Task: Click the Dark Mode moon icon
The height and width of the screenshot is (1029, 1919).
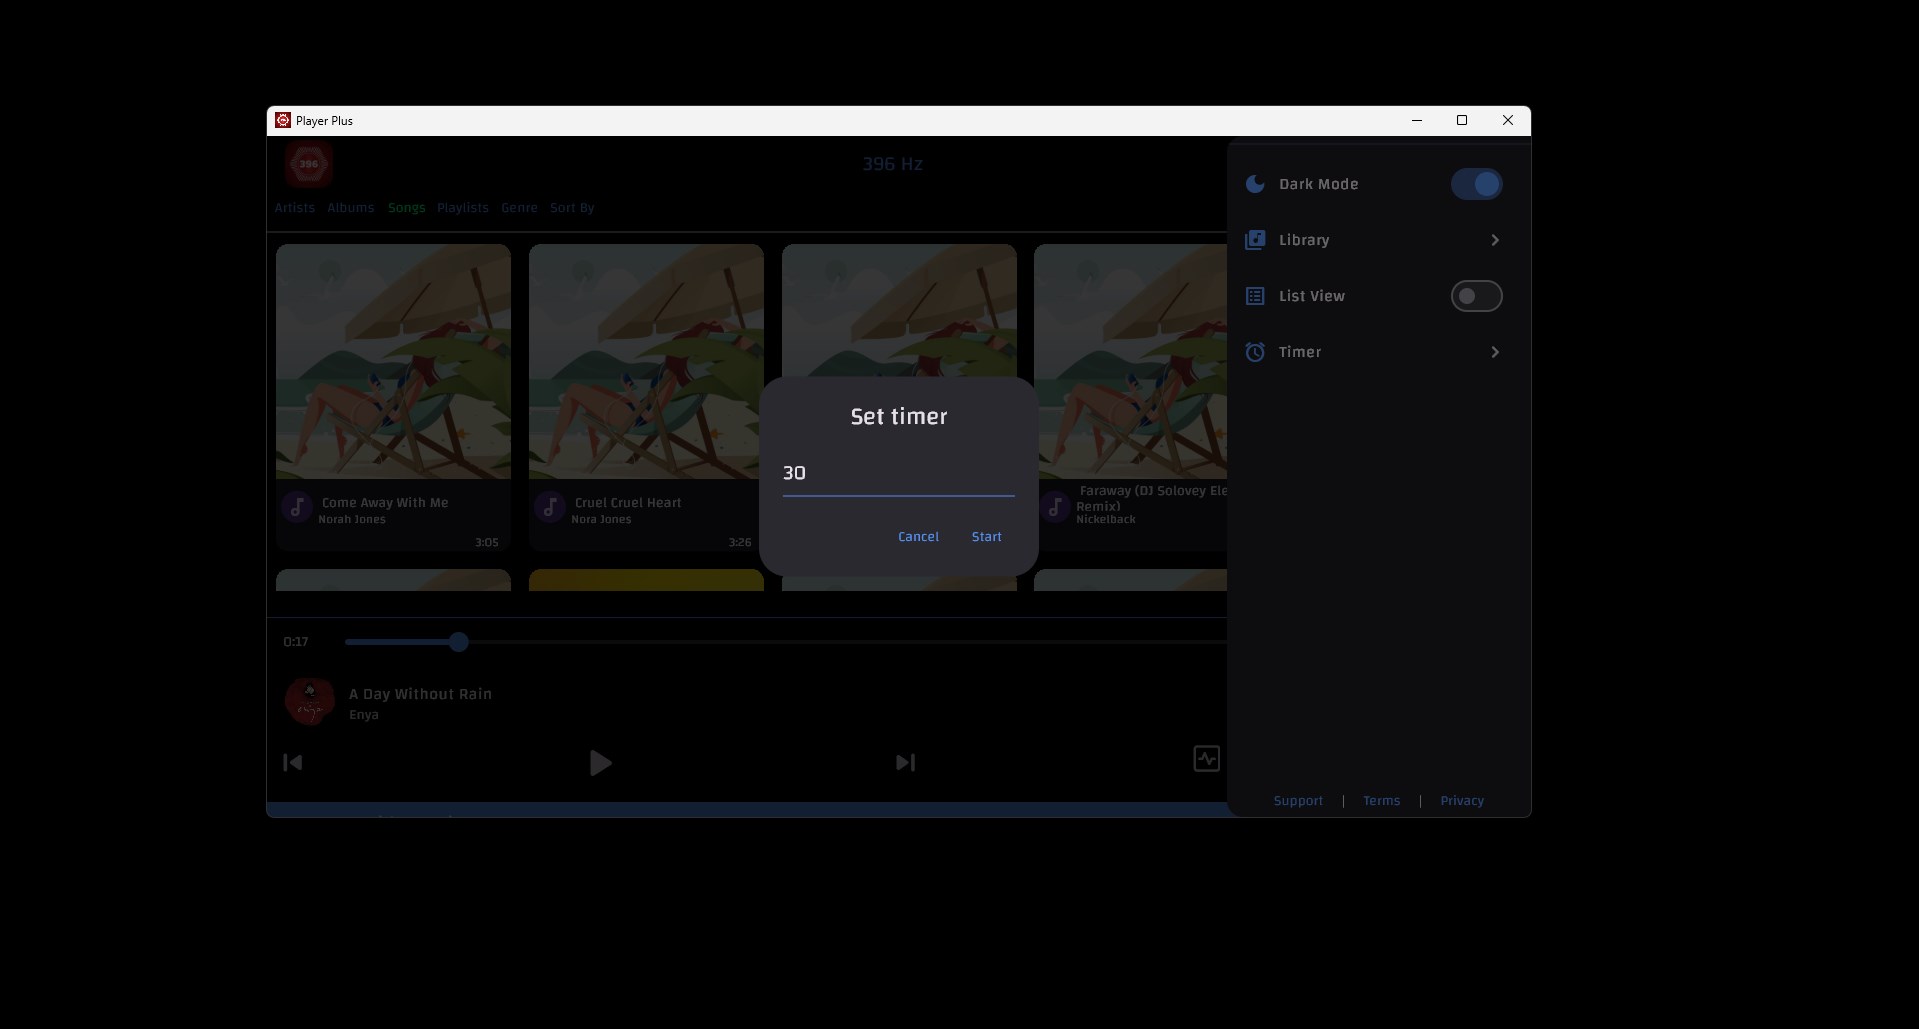Action: (x=1255, y=184)
